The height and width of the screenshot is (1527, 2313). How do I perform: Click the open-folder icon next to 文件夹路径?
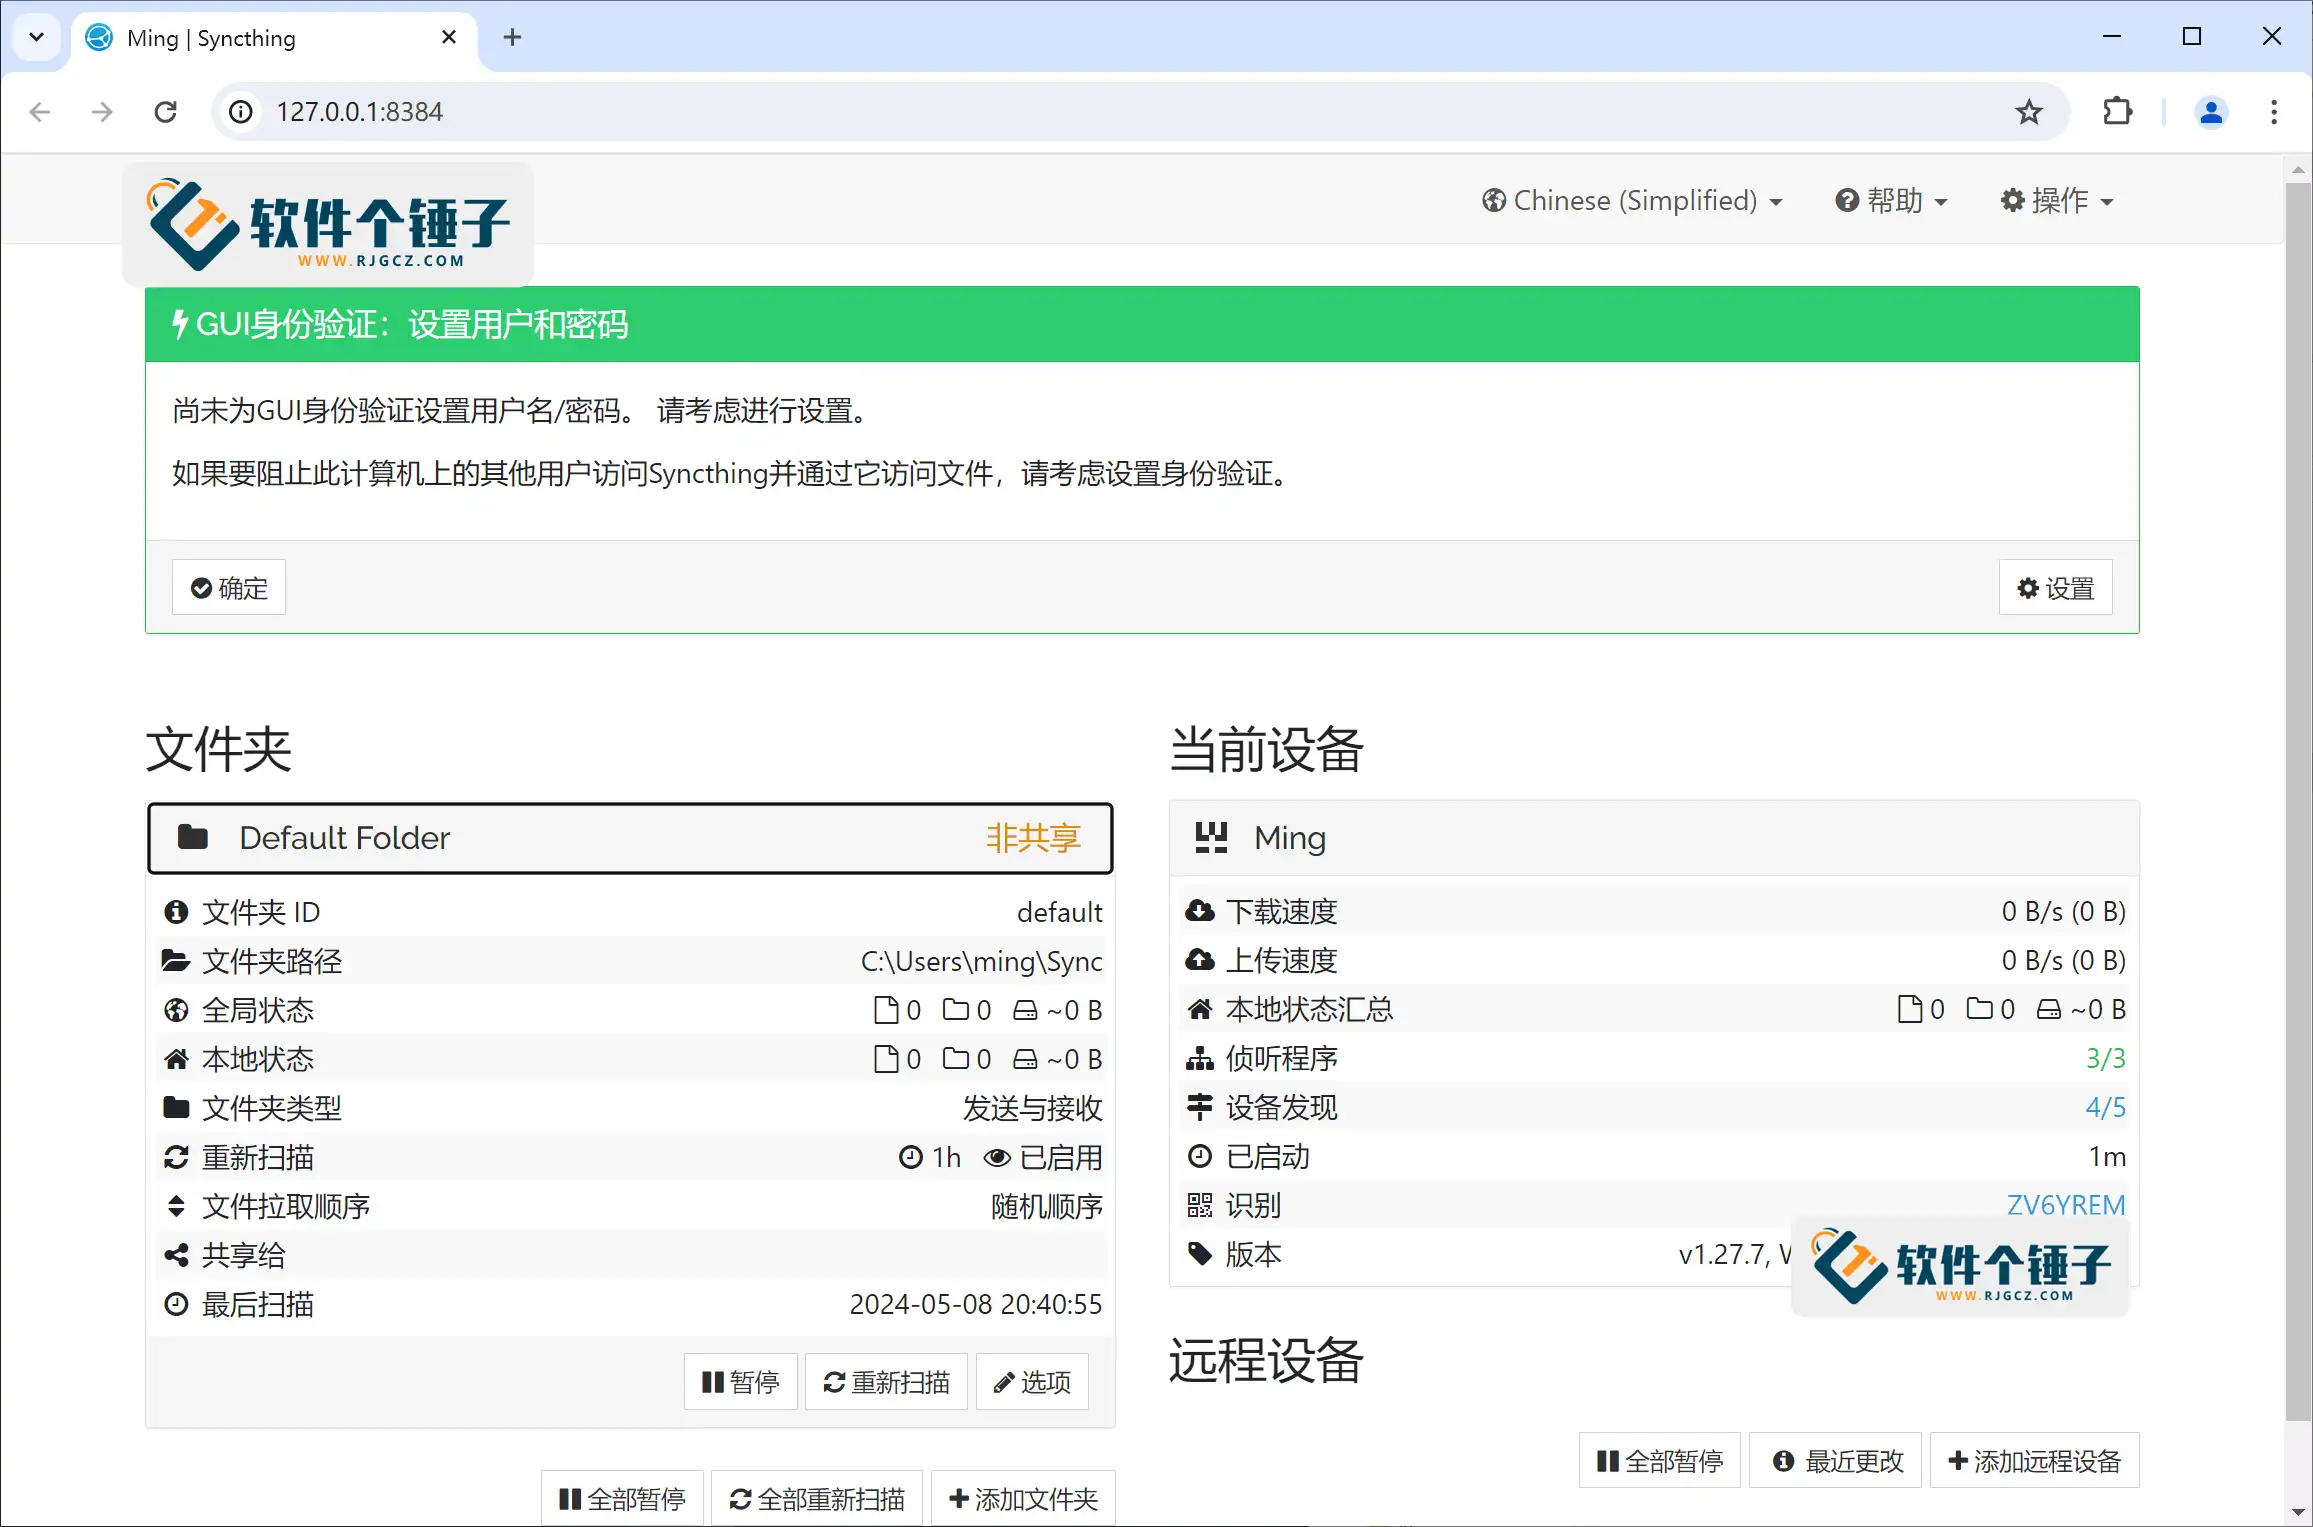click(176, 961)
